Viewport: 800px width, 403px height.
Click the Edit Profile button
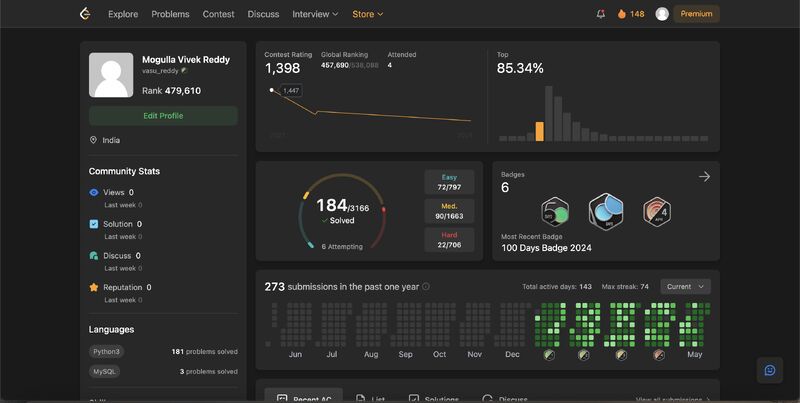[x=163, y=116]
